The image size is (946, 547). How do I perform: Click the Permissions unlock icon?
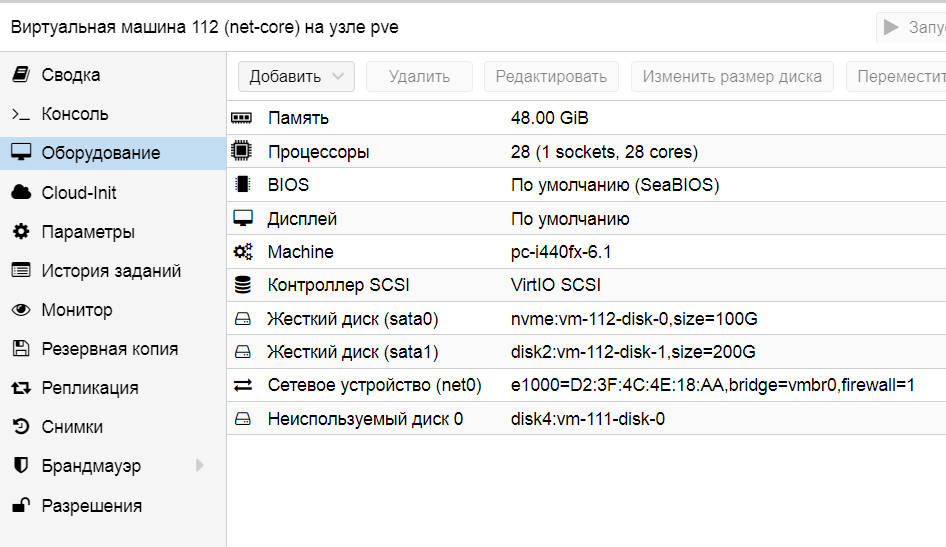click(x=20, y=506)
